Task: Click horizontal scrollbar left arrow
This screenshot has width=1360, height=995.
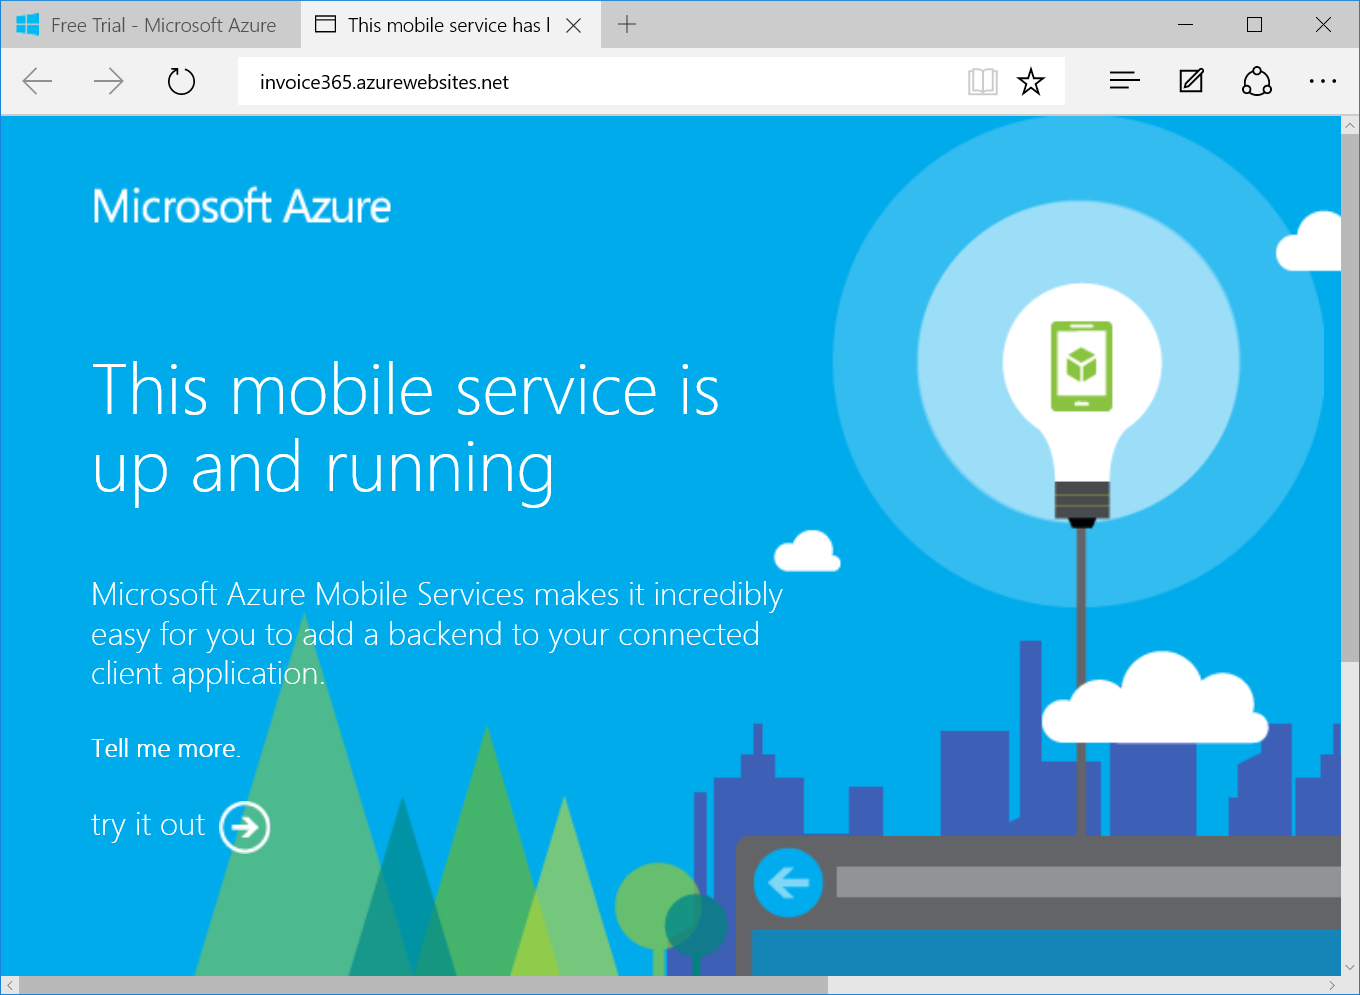Action: pos(10,986)
